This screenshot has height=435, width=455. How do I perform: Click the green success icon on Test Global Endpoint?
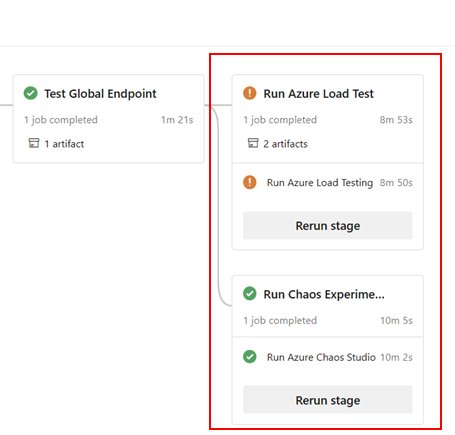(31, 93)
